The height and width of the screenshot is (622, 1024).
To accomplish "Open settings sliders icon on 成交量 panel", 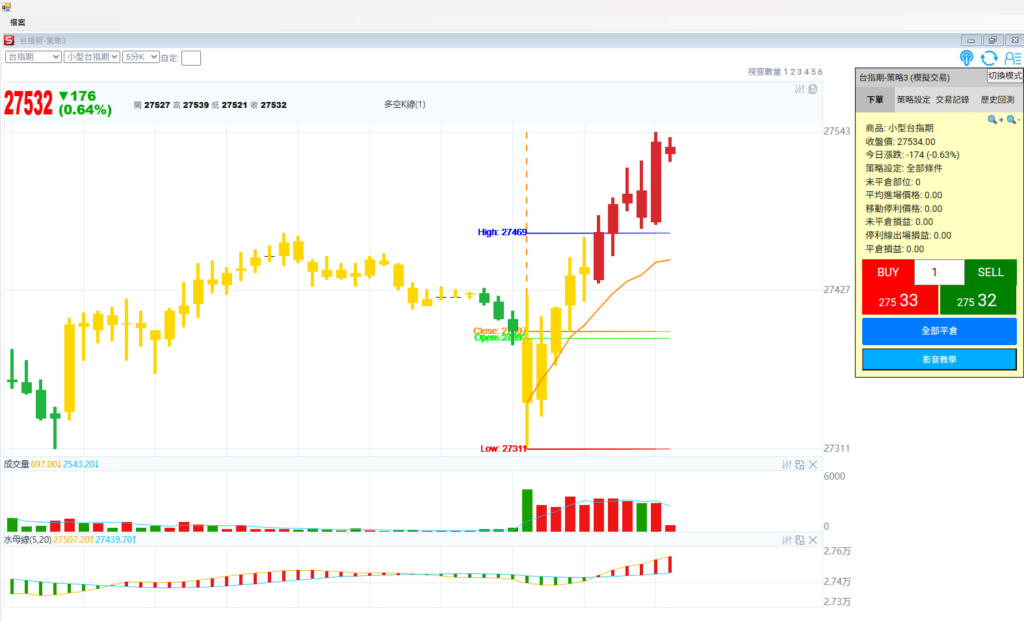I will tap(786, 464).
